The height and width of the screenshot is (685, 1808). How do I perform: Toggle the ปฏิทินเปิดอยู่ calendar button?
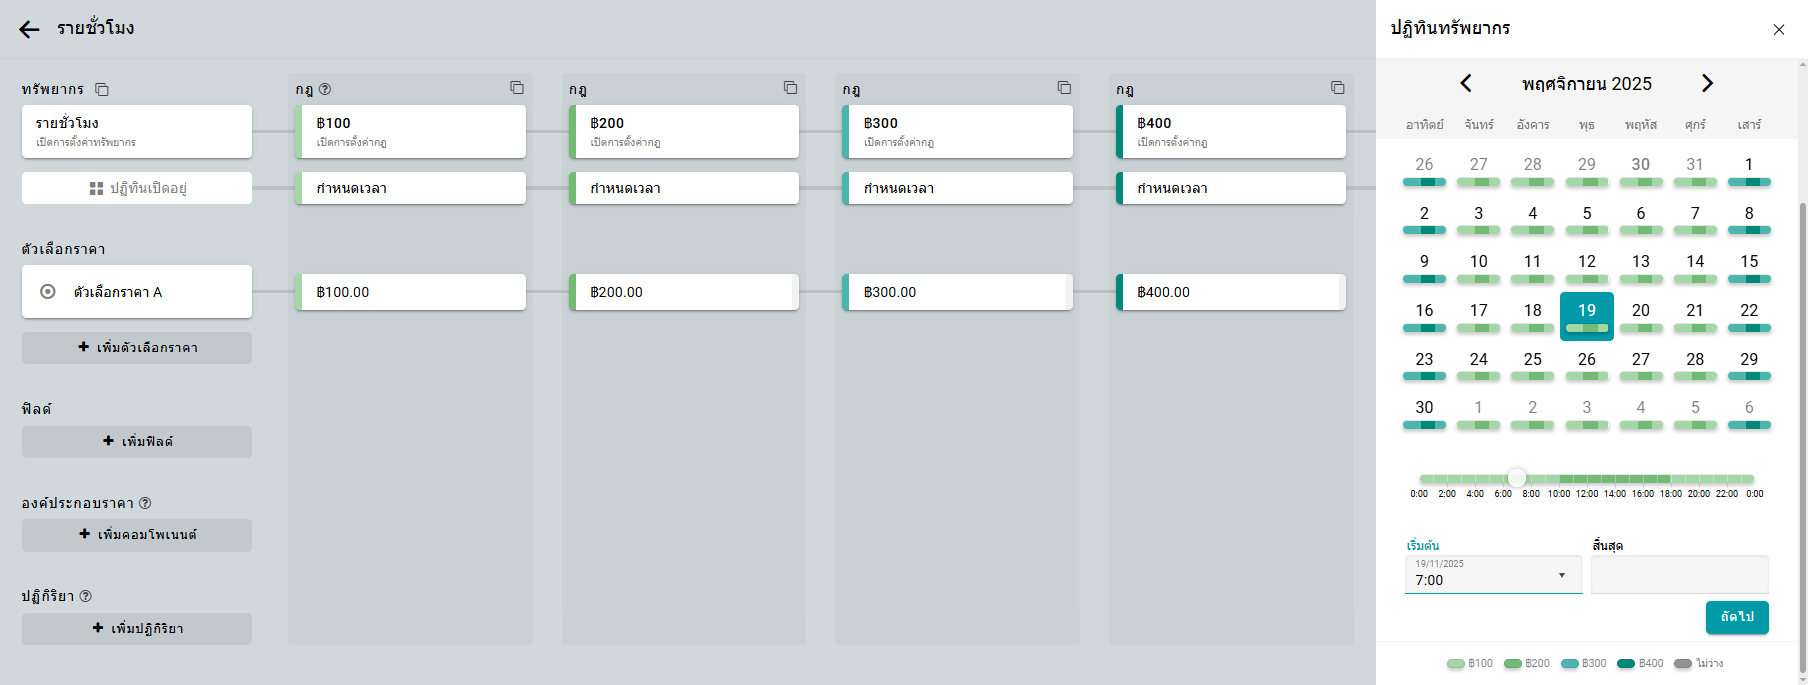pyautogui.click(x=137, y=188)
